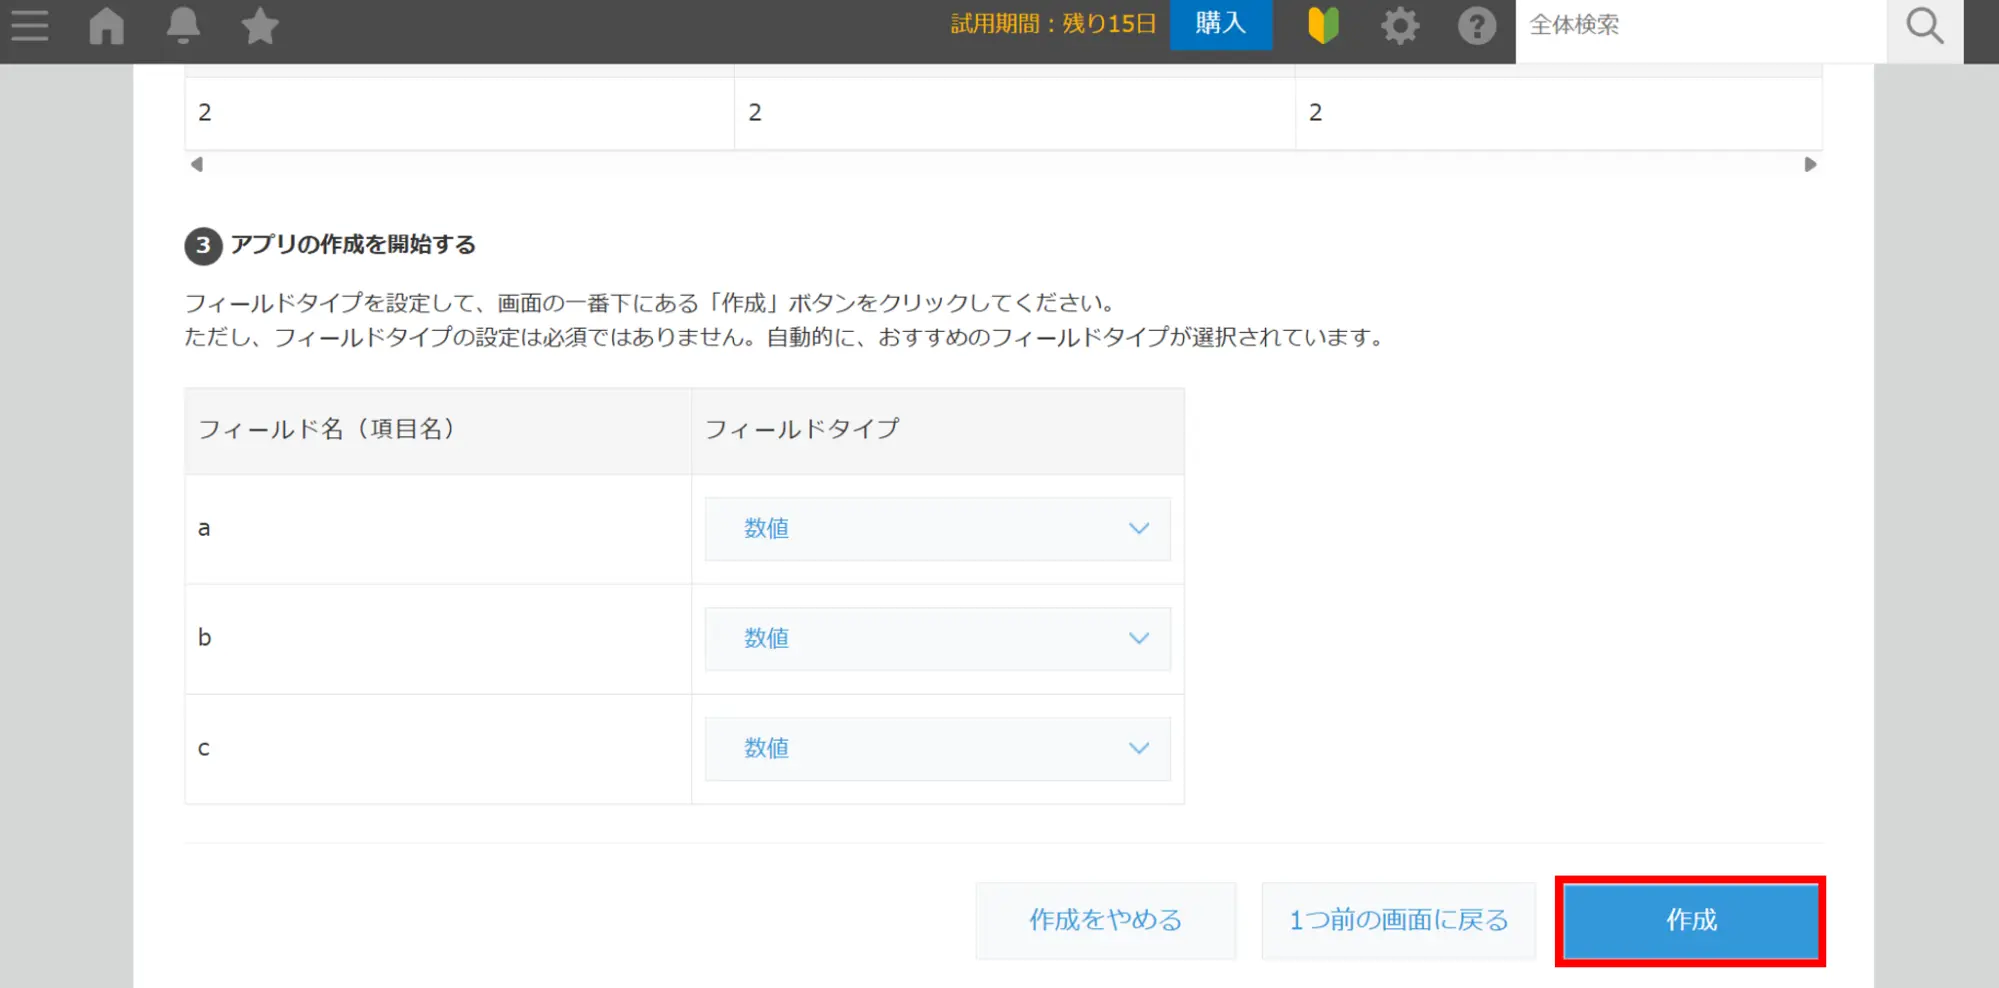This screenshot has height=988, width=1999.
Task: Open the help question mark icon
Action: [x=1476, y=25]
